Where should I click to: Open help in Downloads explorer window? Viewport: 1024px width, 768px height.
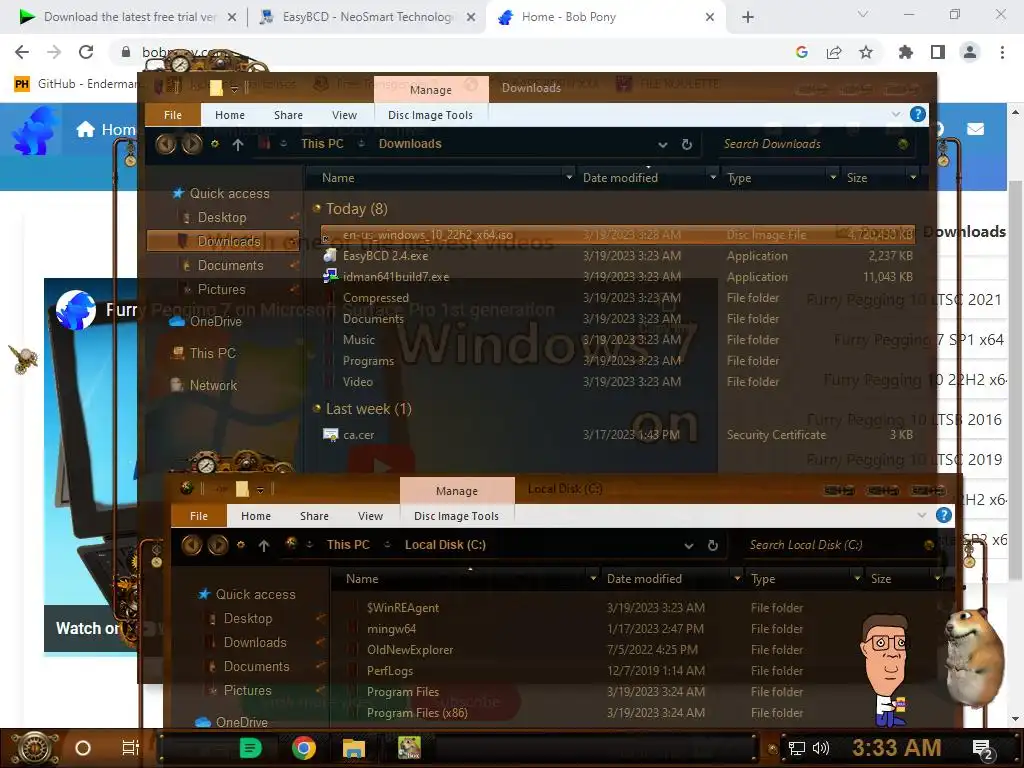click(918, 114)
